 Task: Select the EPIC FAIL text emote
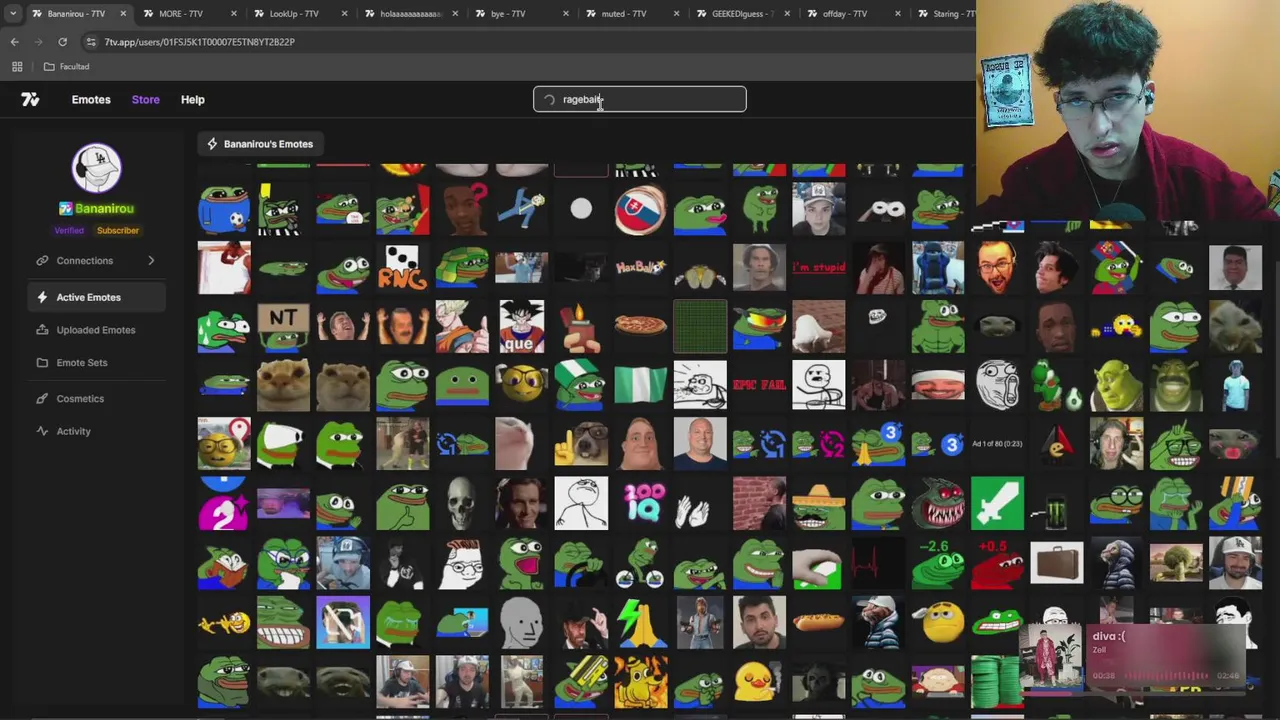tap(759, 385)
